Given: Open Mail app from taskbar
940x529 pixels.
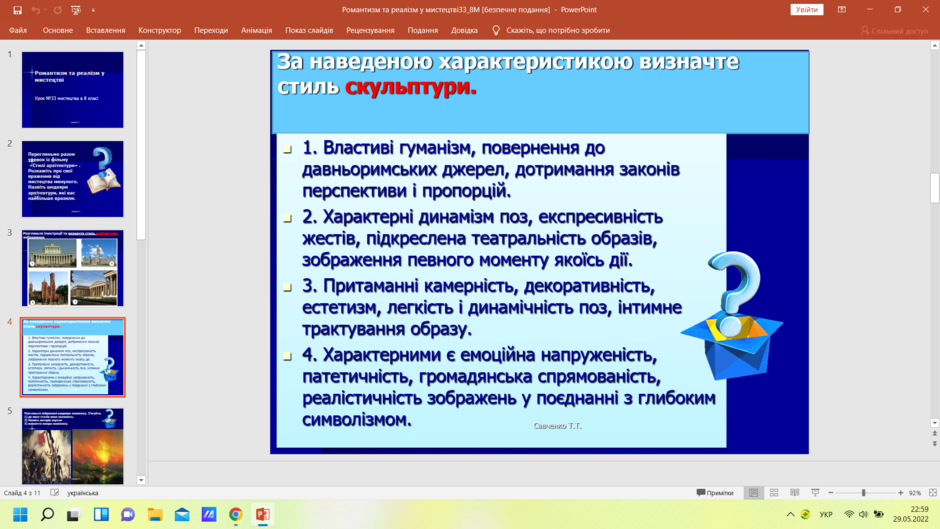Looking at the screenshot, I should [x=182, y=515].
